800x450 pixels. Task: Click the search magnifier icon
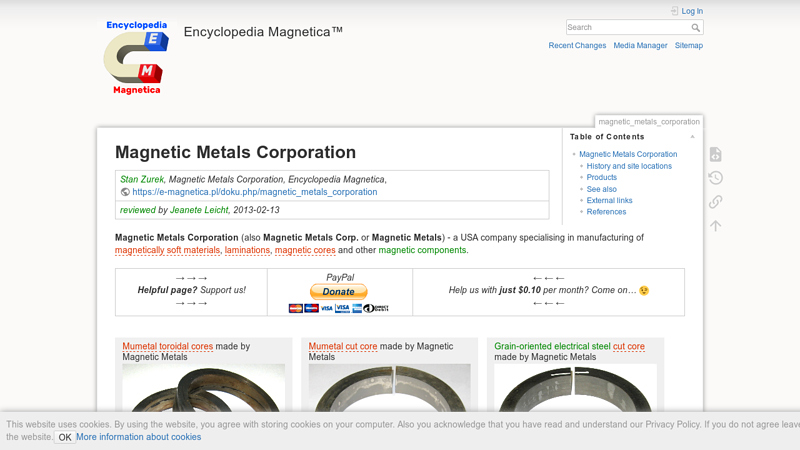coord(695,28)
